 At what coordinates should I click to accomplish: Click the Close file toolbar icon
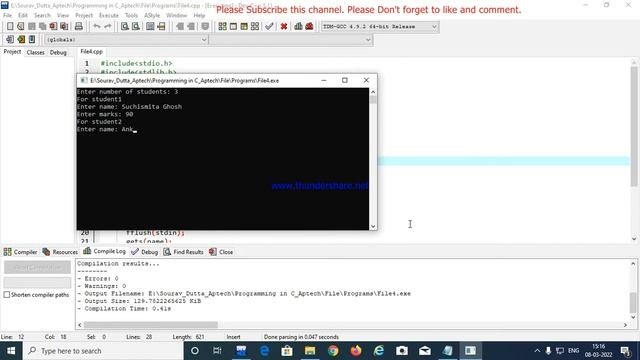click(x=53, y=27)
